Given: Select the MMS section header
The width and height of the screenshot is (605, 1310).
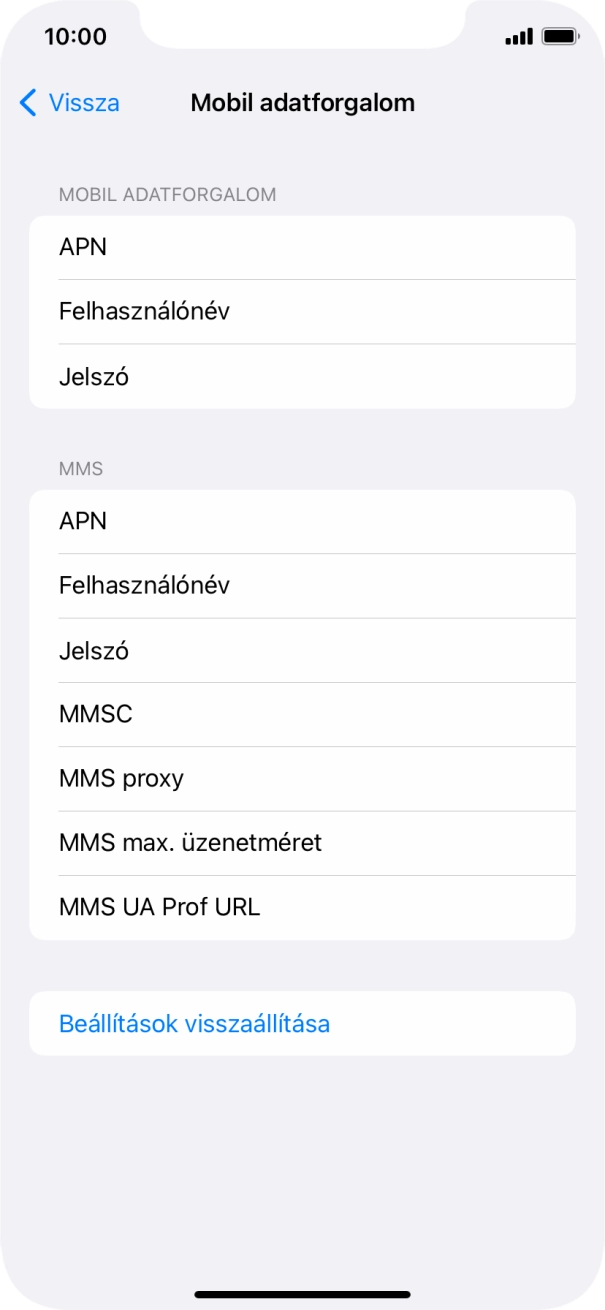Looking at the screenshot, I should (82, 468).
